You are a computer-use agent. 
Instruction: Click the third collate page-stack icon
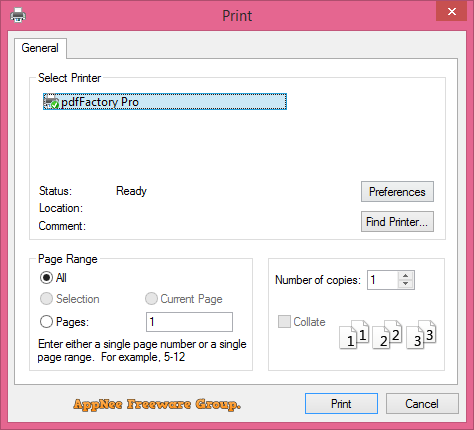421,335
